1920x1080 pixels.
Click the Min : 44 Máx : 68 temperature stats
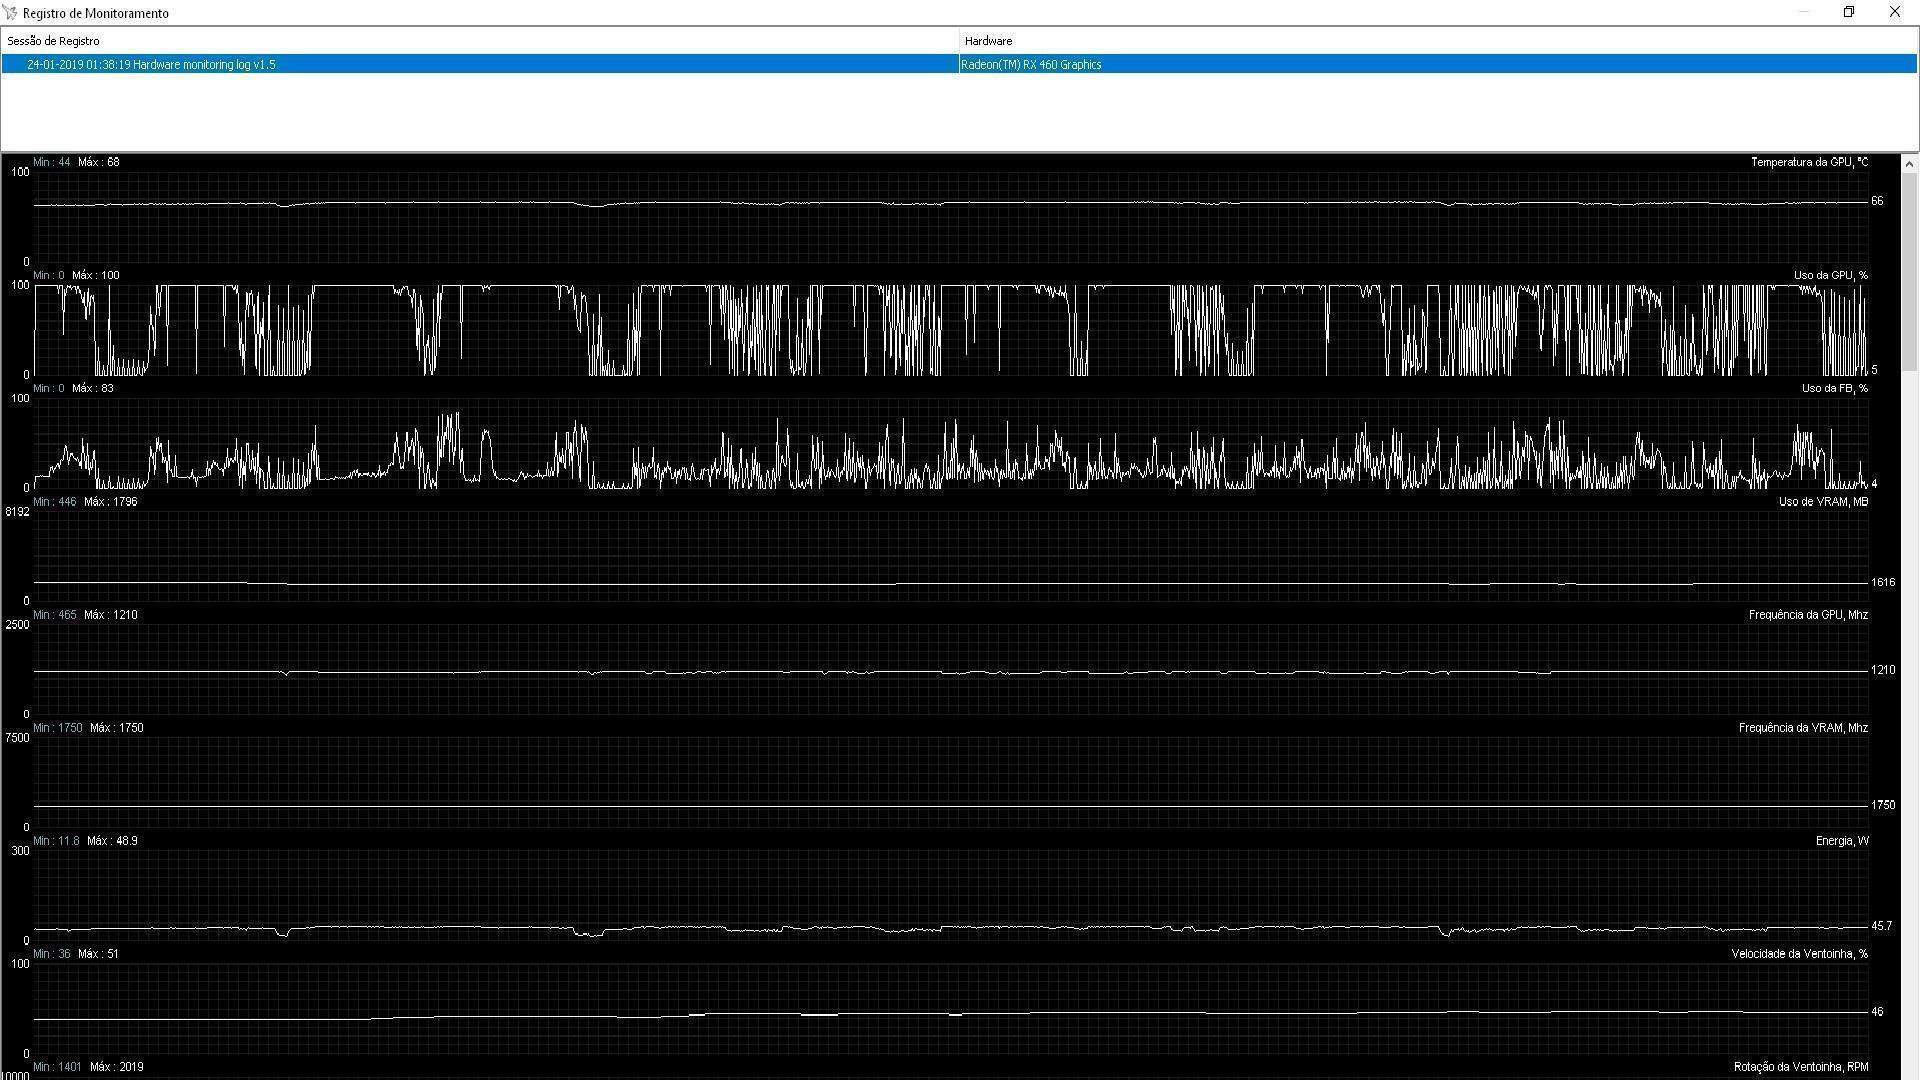[76, 162]
